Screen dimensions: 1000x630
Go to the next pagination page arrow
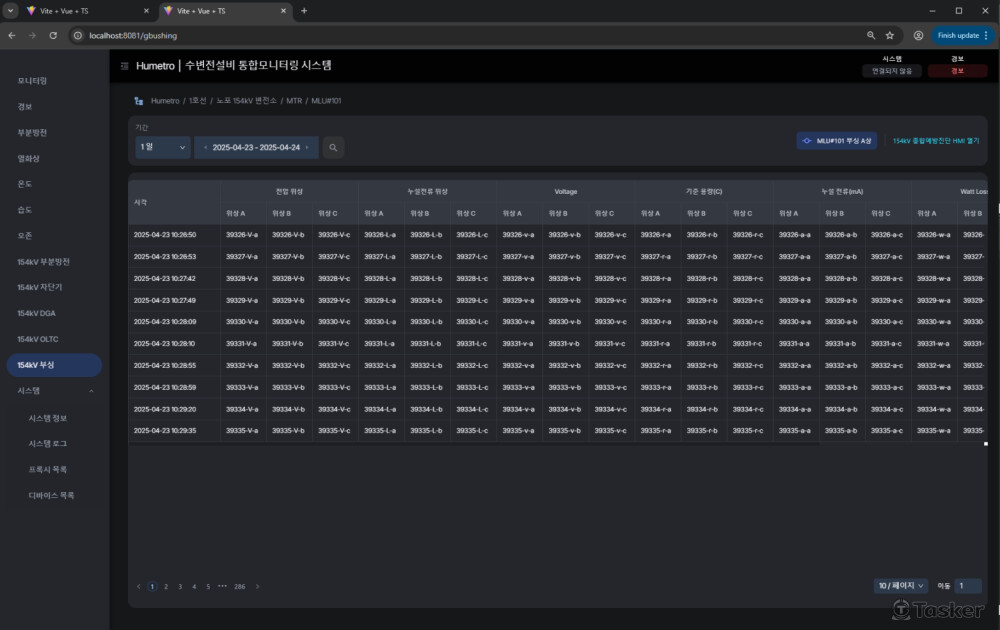258,587
